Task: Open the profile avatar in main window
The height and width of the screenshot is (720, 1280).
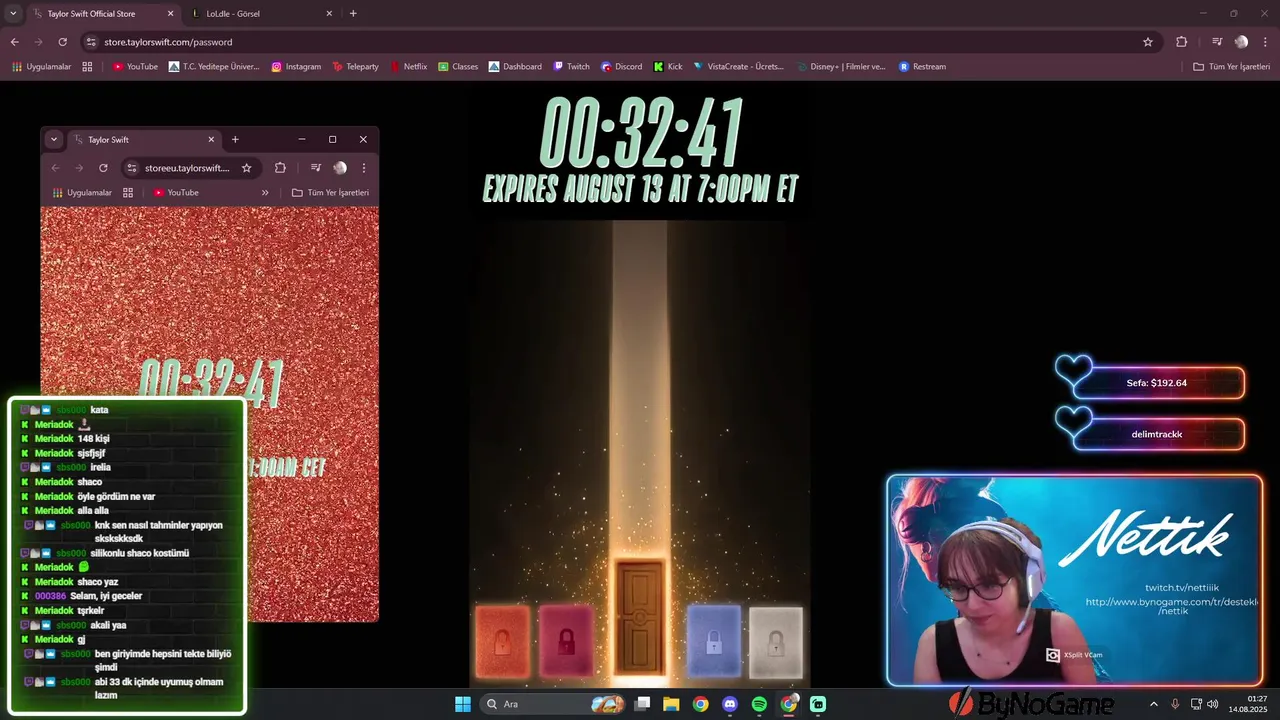Action: point(1241,42)
